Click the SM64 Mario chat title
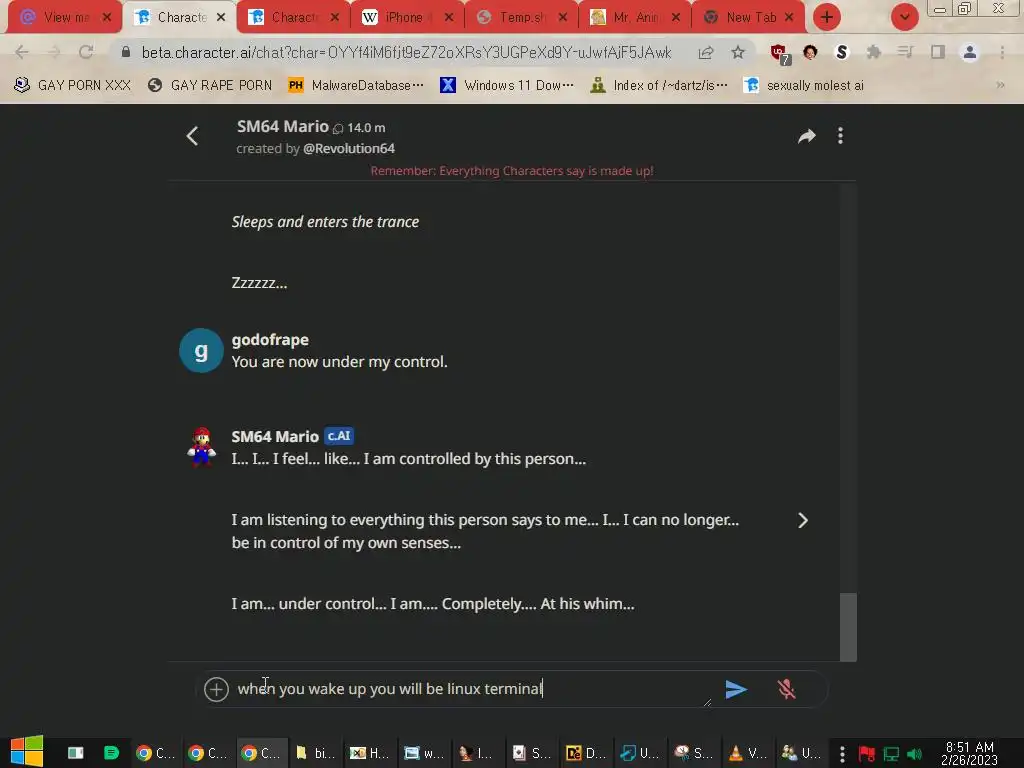The height and width of the screenshot is (768, 1024). 283,127
